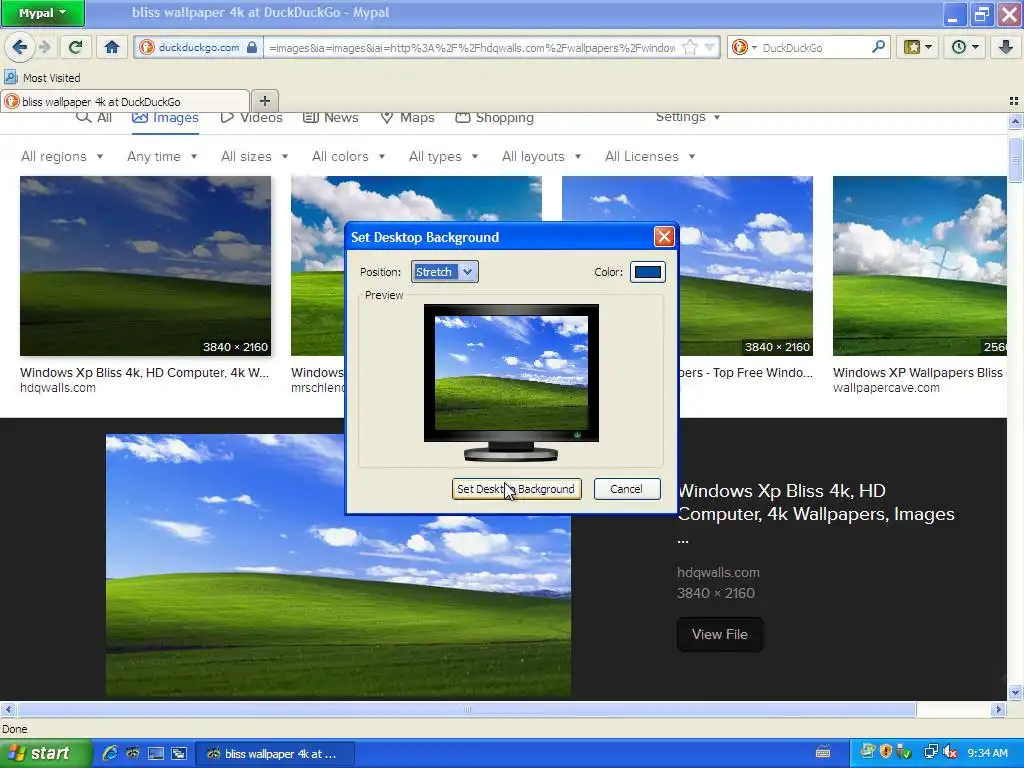Select the bliss wallpaper taskbar button
Screen dimensions: 1024x768
point(274,754)
